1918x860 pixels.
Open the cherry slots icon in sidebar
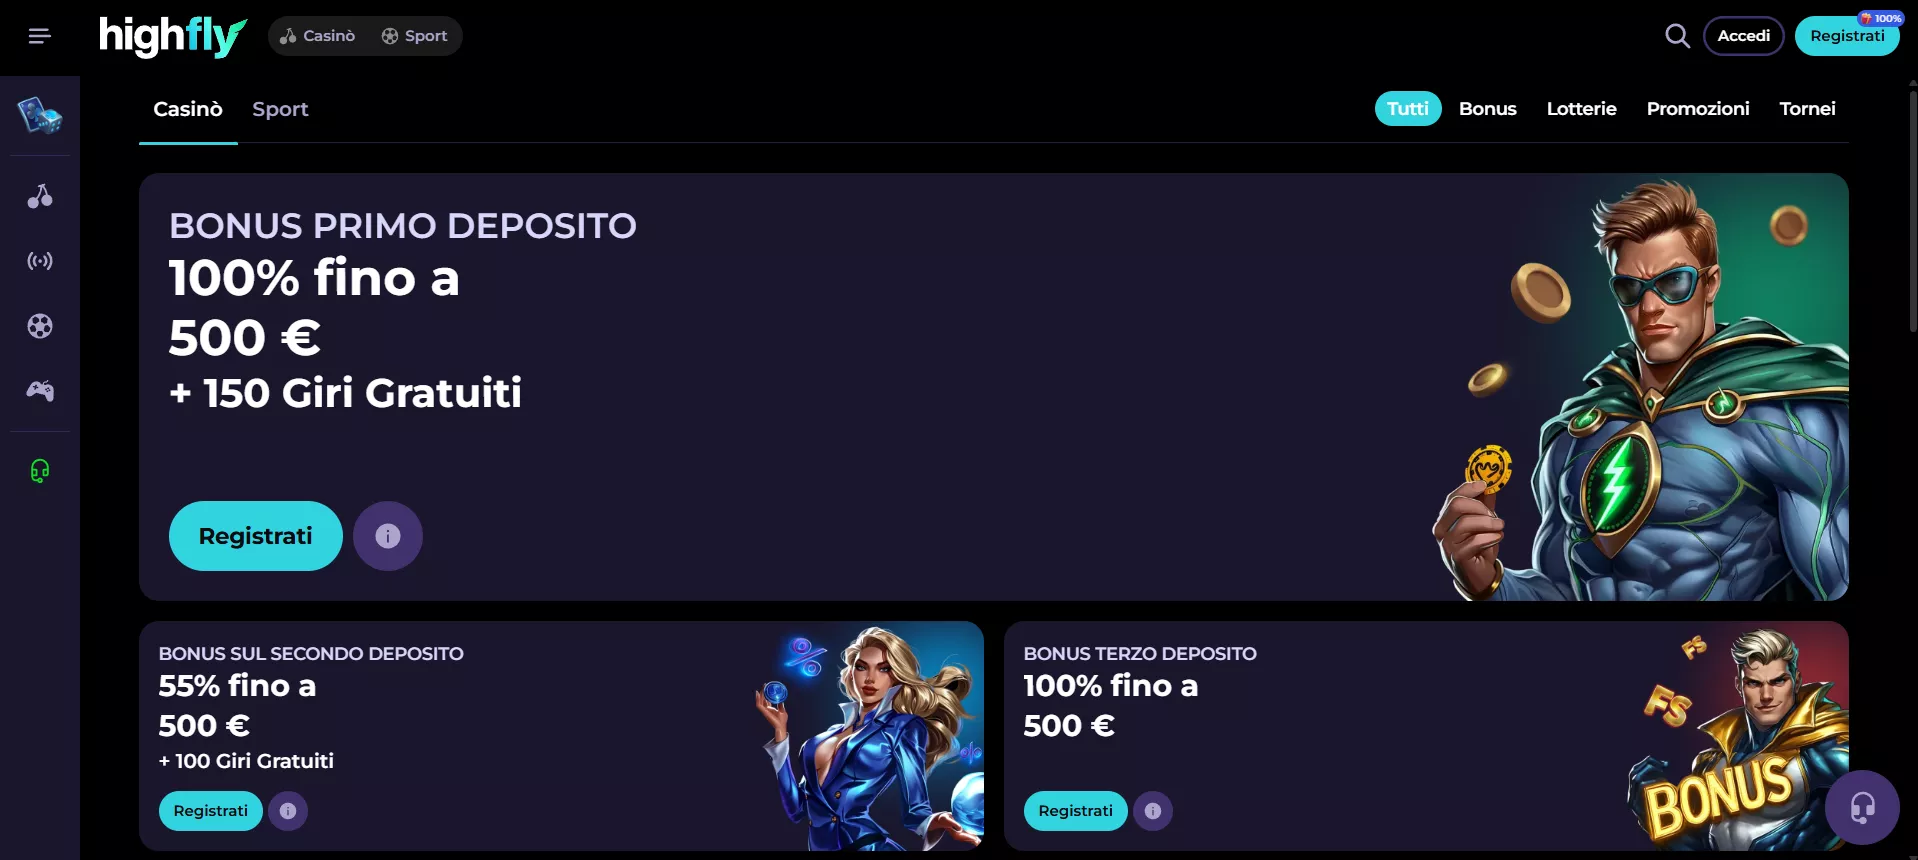coord(40,196)
